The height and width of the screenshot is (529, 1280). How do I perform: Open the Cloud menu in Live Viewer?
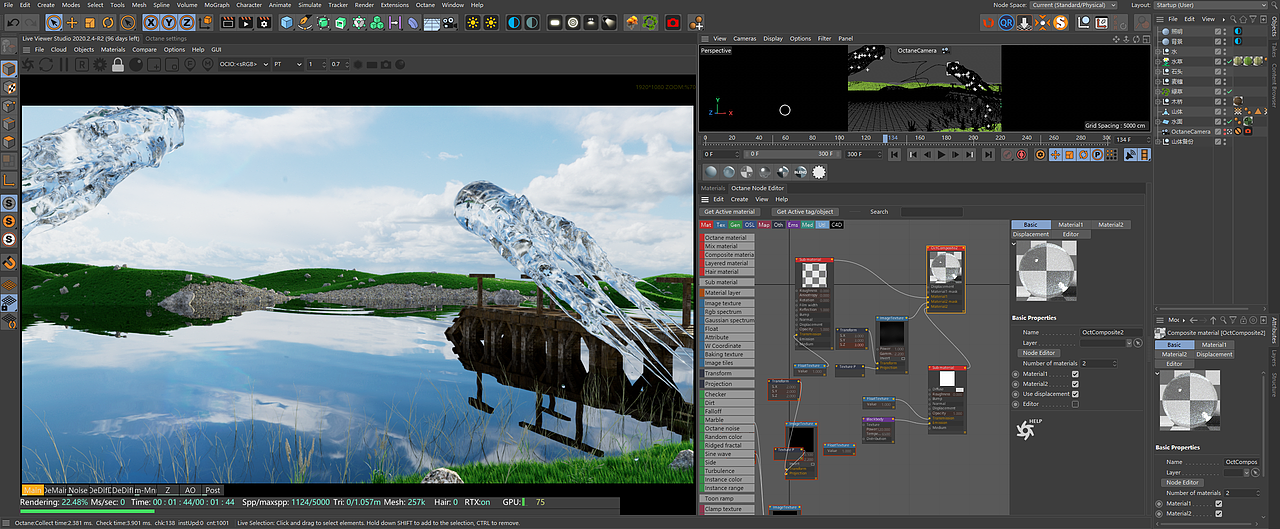point(58,49)
